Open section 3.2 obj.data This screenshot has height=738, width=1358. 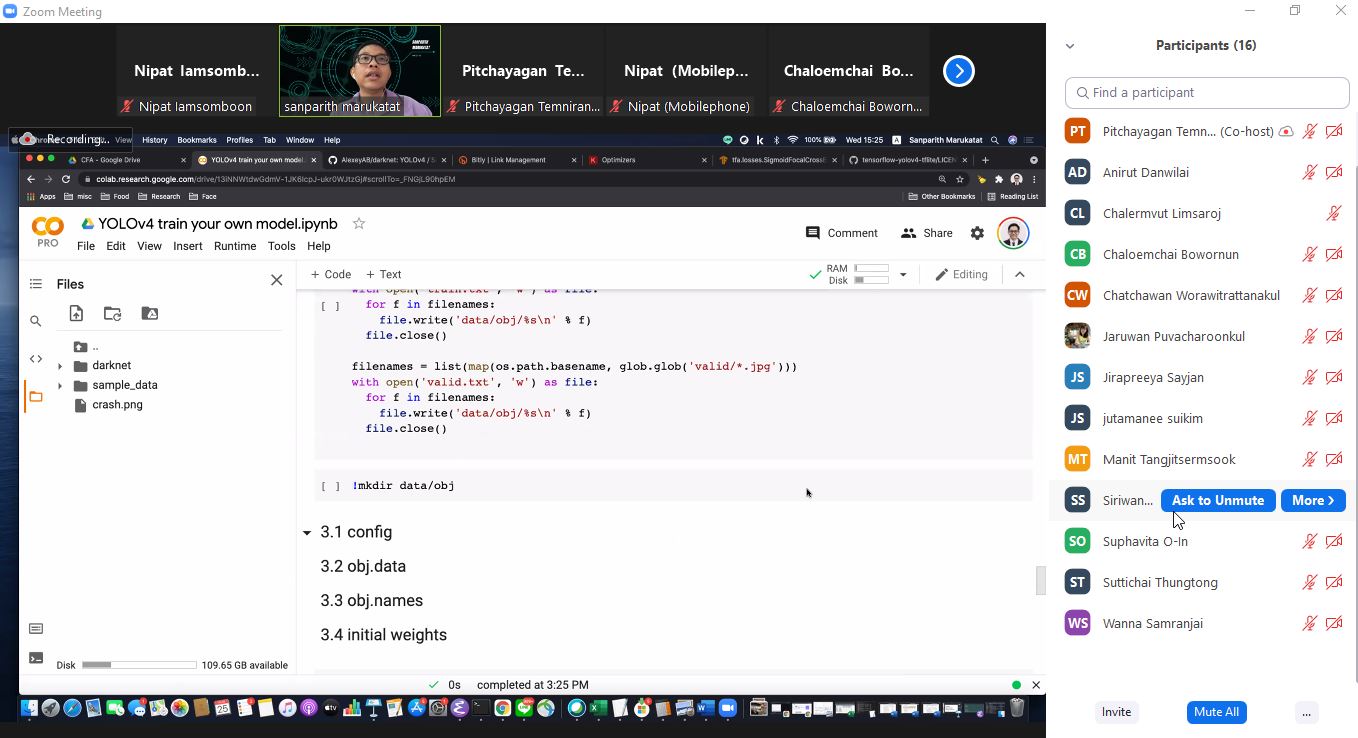pyautogui.click(x=363, y=566)
